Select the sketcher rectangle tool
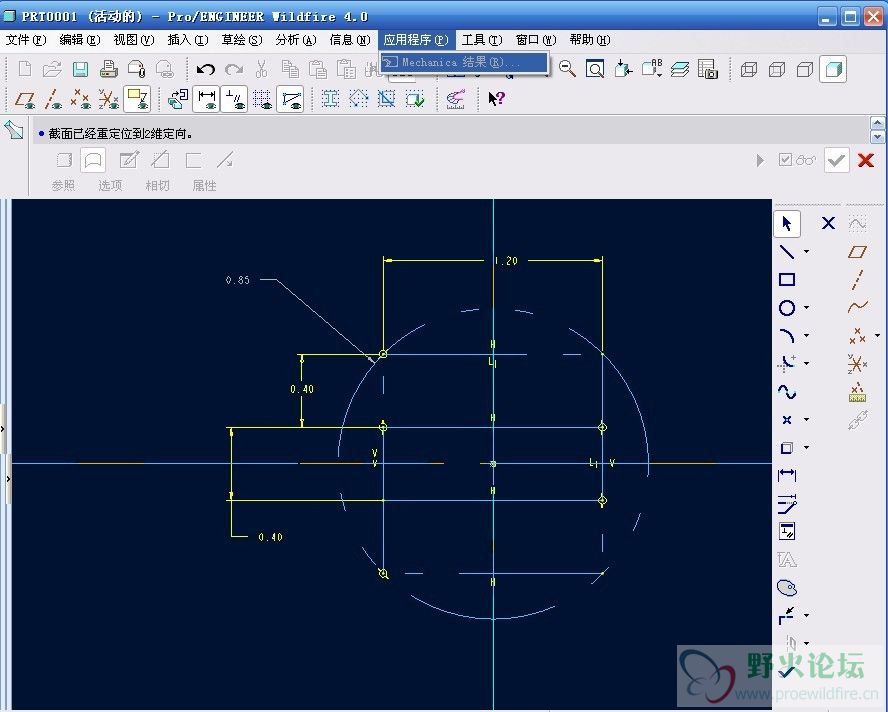This screenshot has width=888, height=712. 787,279
